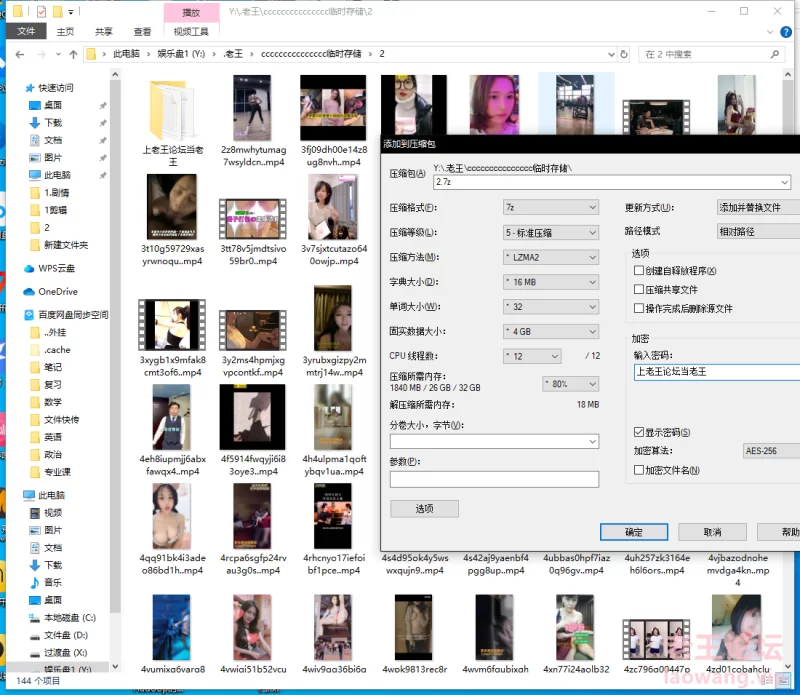Expand the 压缩等级 dropdown
Viewport: 800px width, 695px height.
(549, 232)
